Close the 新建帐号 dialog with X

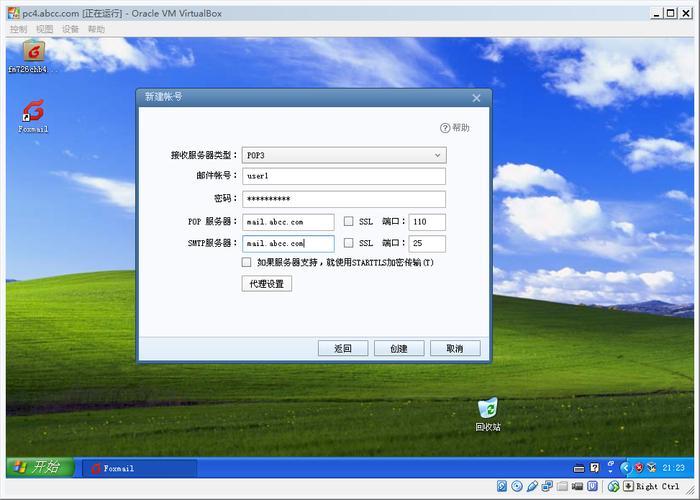[x=476, y=98]
